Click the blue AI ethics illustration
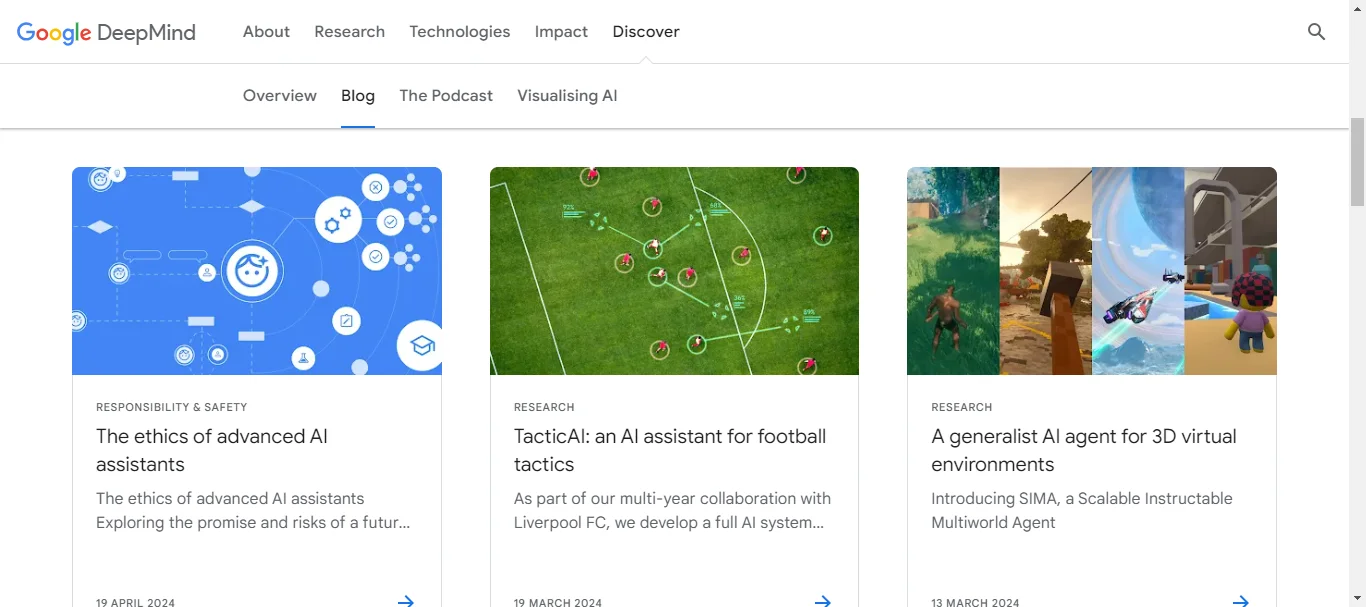The image size is (1366, 607). 256,271
